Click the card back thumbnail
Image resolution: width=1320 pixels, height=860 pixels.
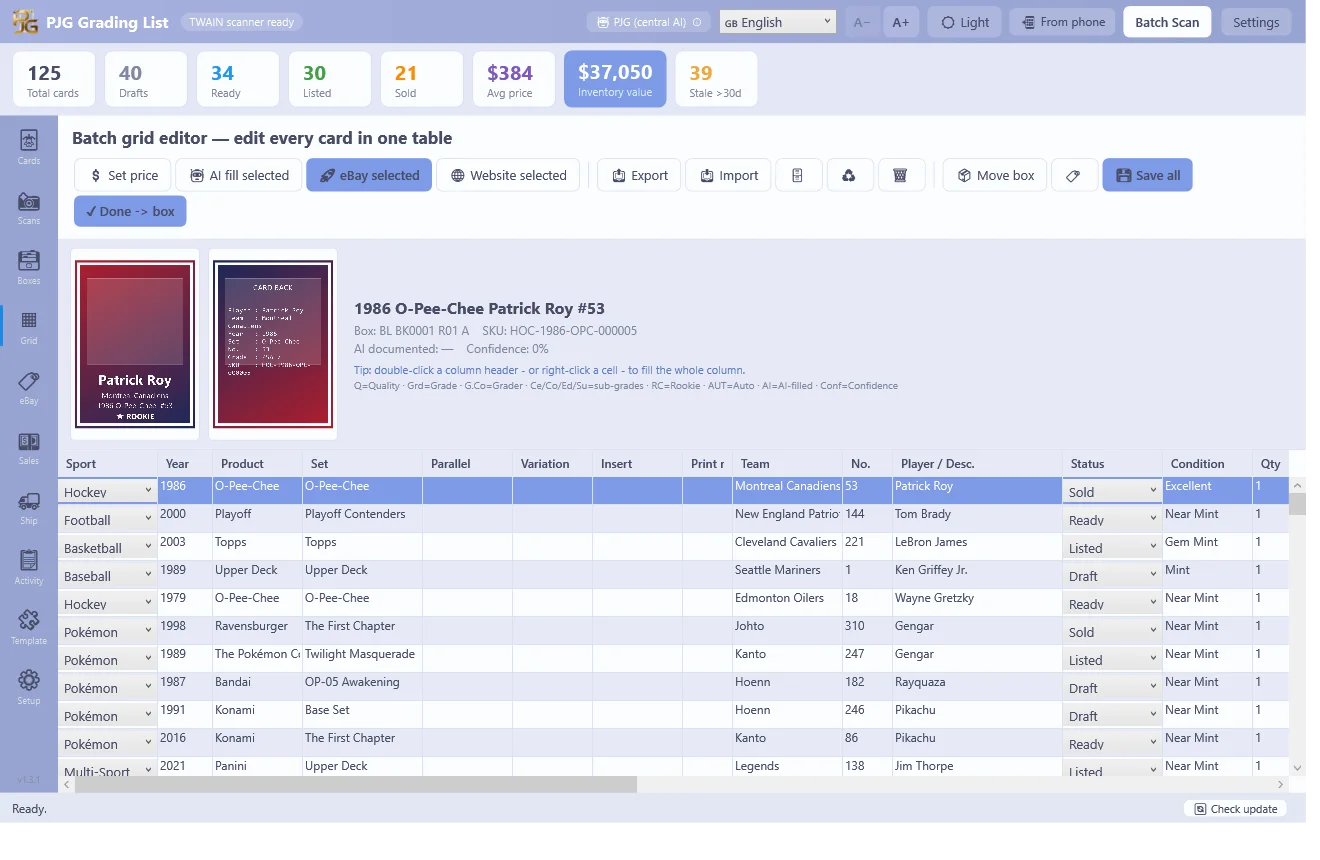click(273, 344)
